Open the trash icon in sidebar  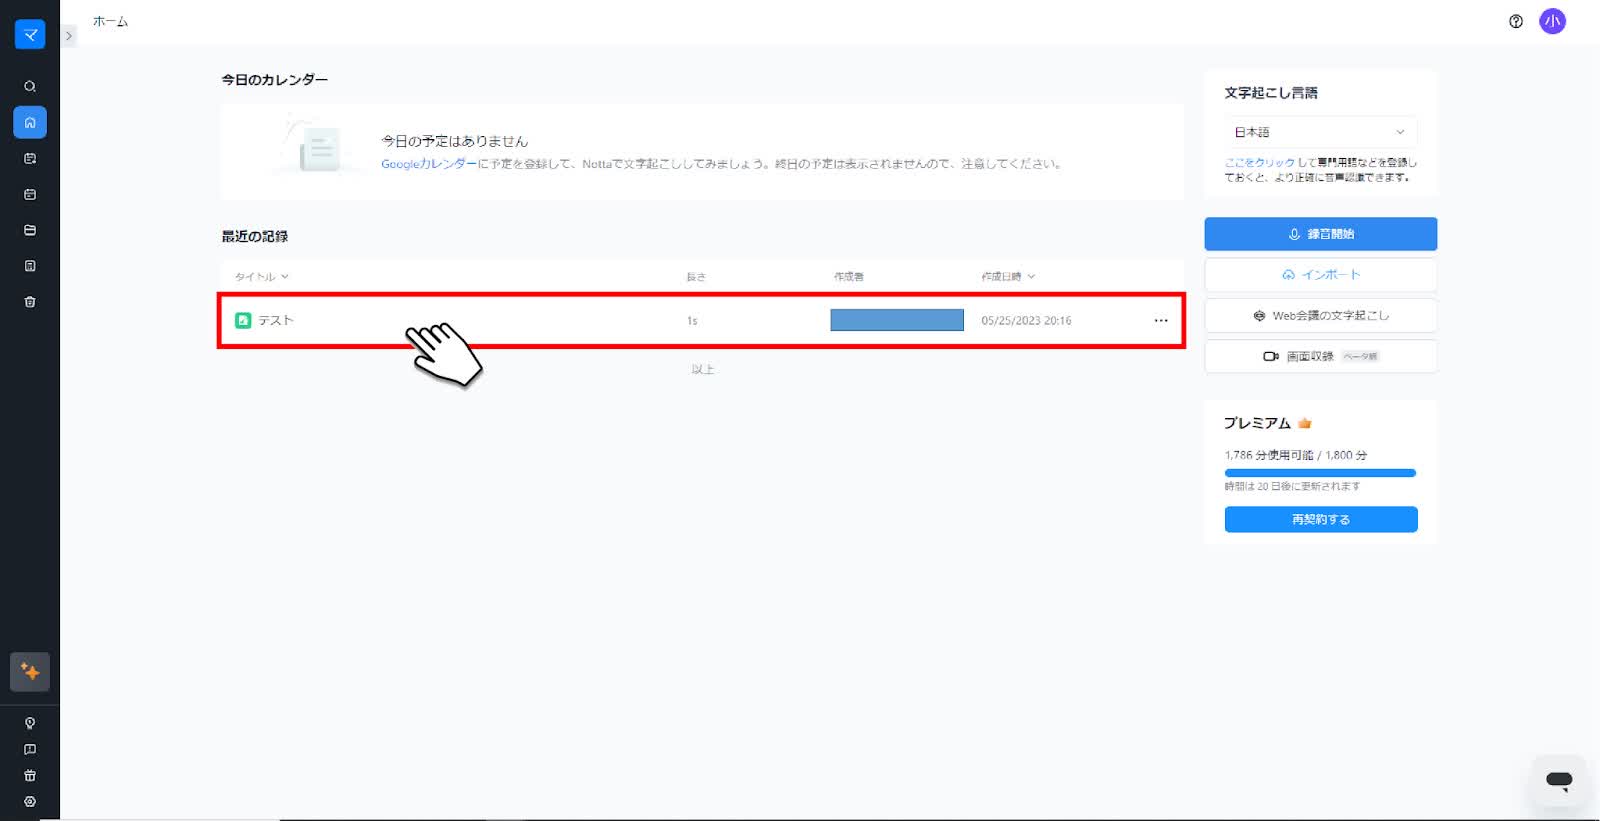30,302
